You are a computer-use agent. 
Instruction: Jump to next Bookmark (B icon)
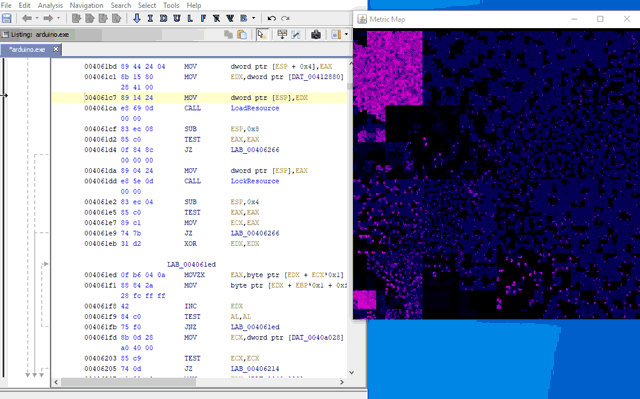244,18
